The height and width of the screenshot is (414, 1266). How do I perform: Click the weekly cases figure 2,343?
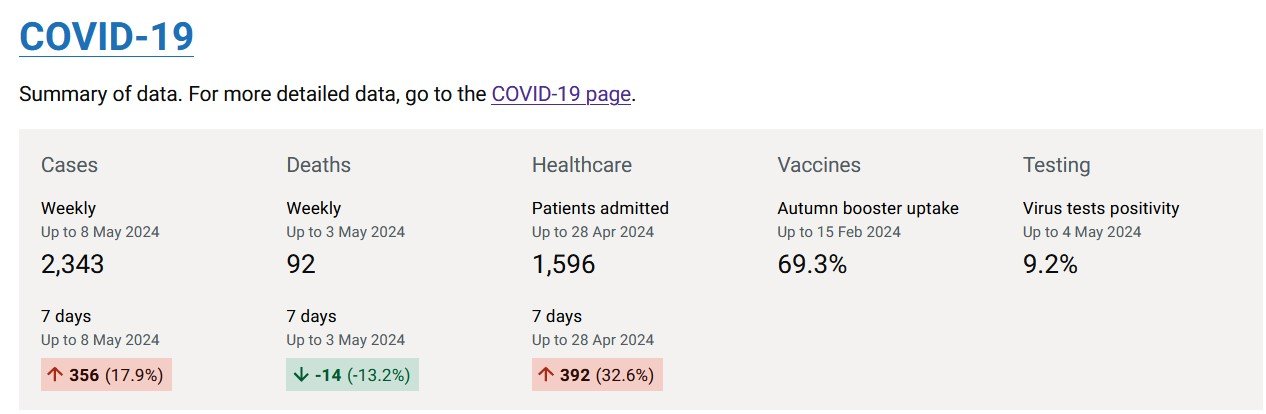pyautogui.click(x=73, y=264)
